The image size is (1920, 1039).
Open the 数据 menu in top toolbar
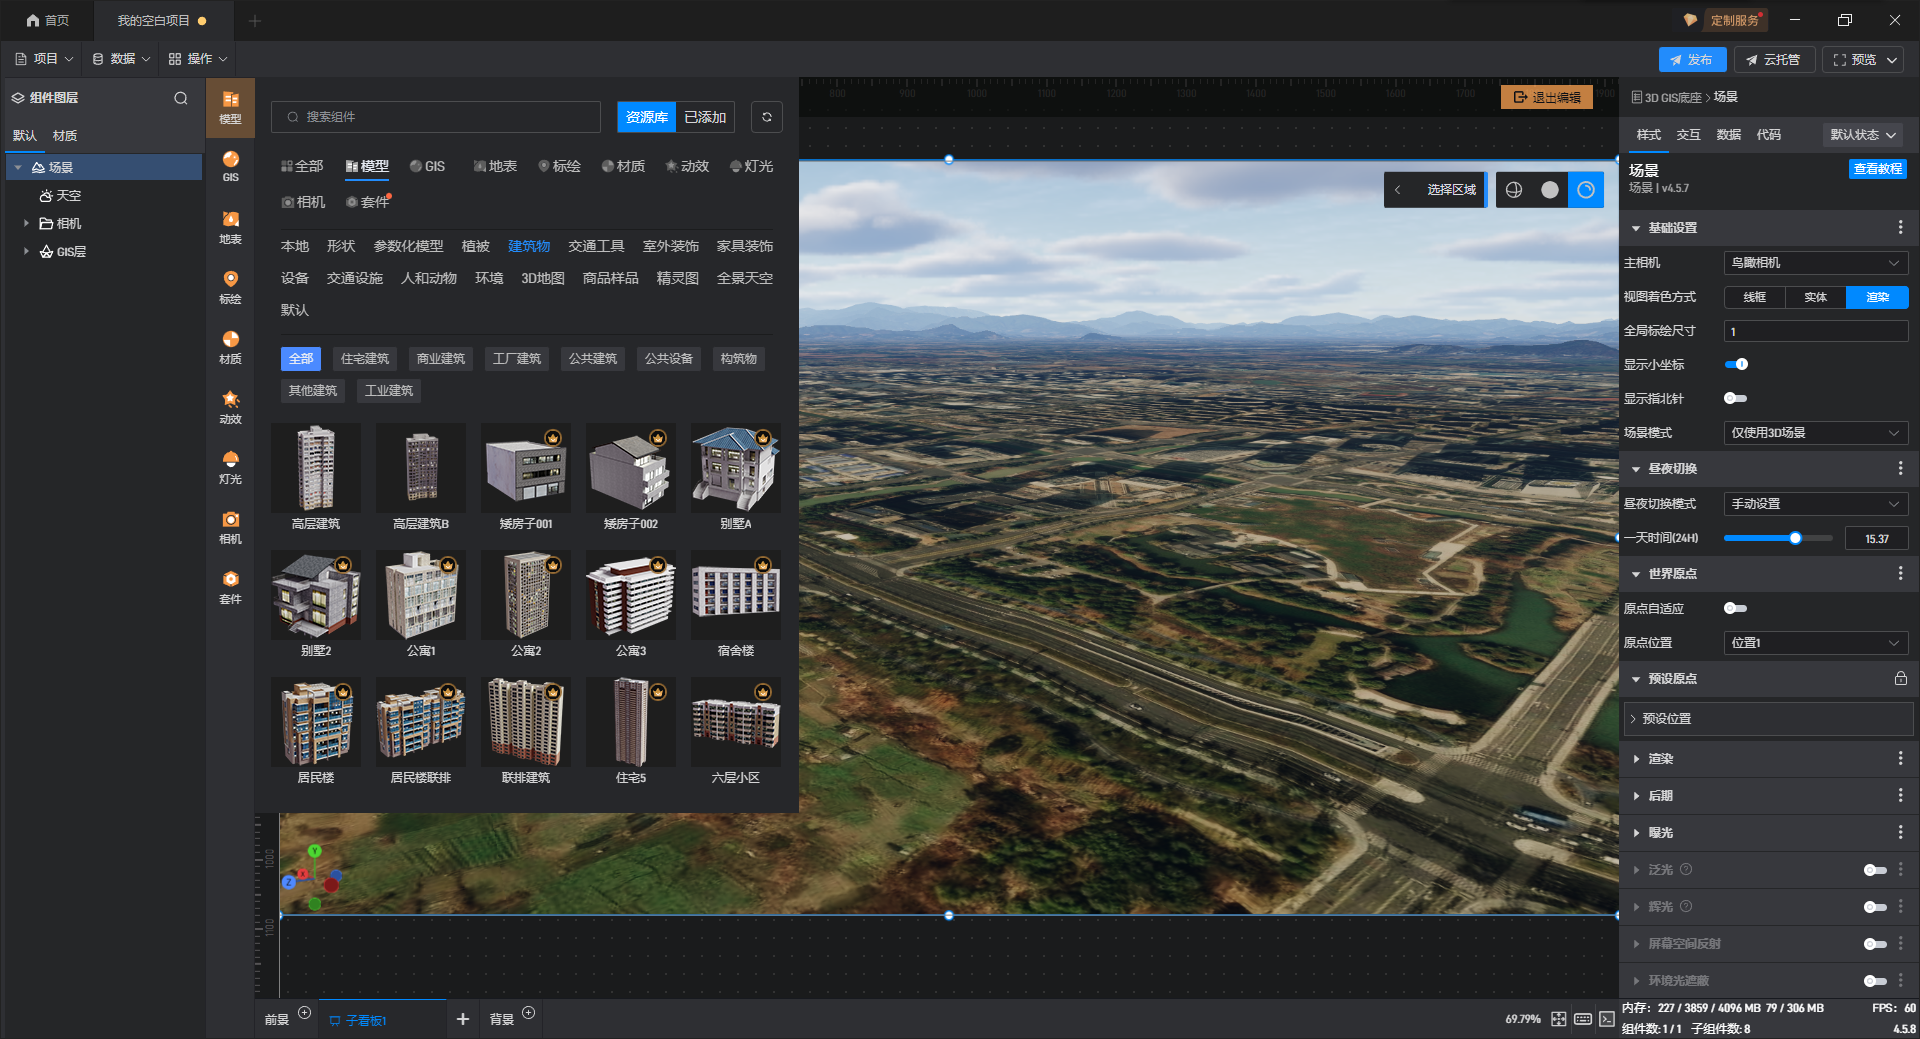pos(122,59)
